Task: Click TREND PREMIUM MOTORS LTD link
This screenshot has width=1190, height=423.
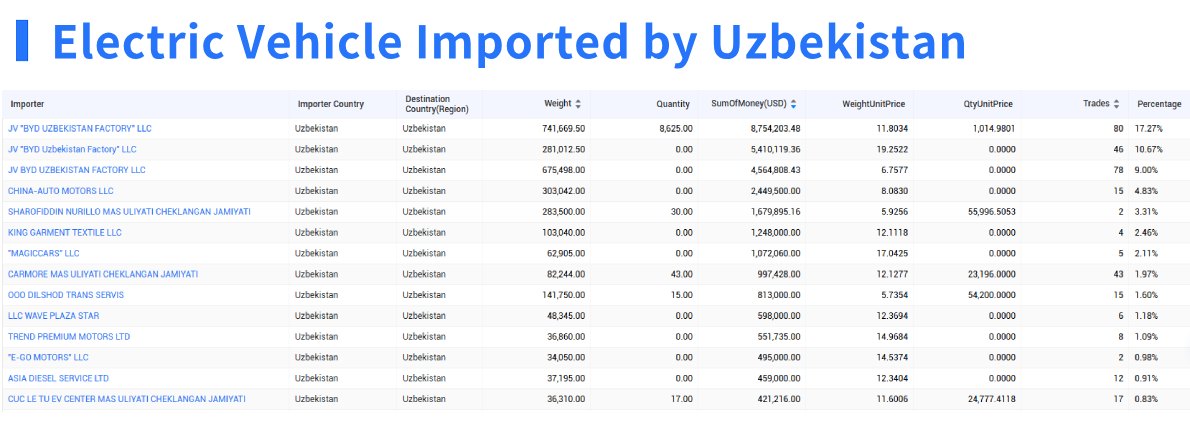Action: [x=69, y=337]
